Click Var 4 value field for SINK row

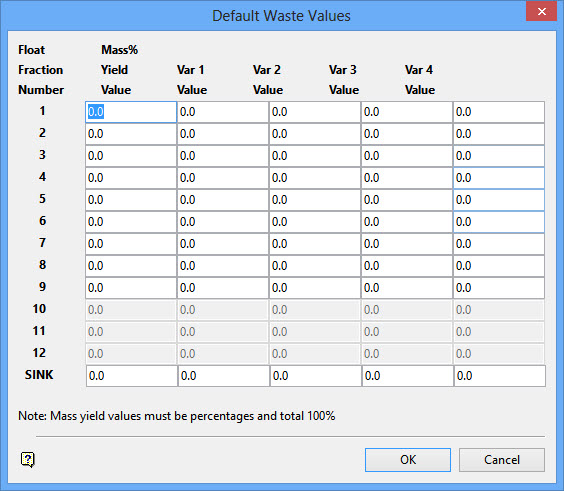tap(500, 376)
